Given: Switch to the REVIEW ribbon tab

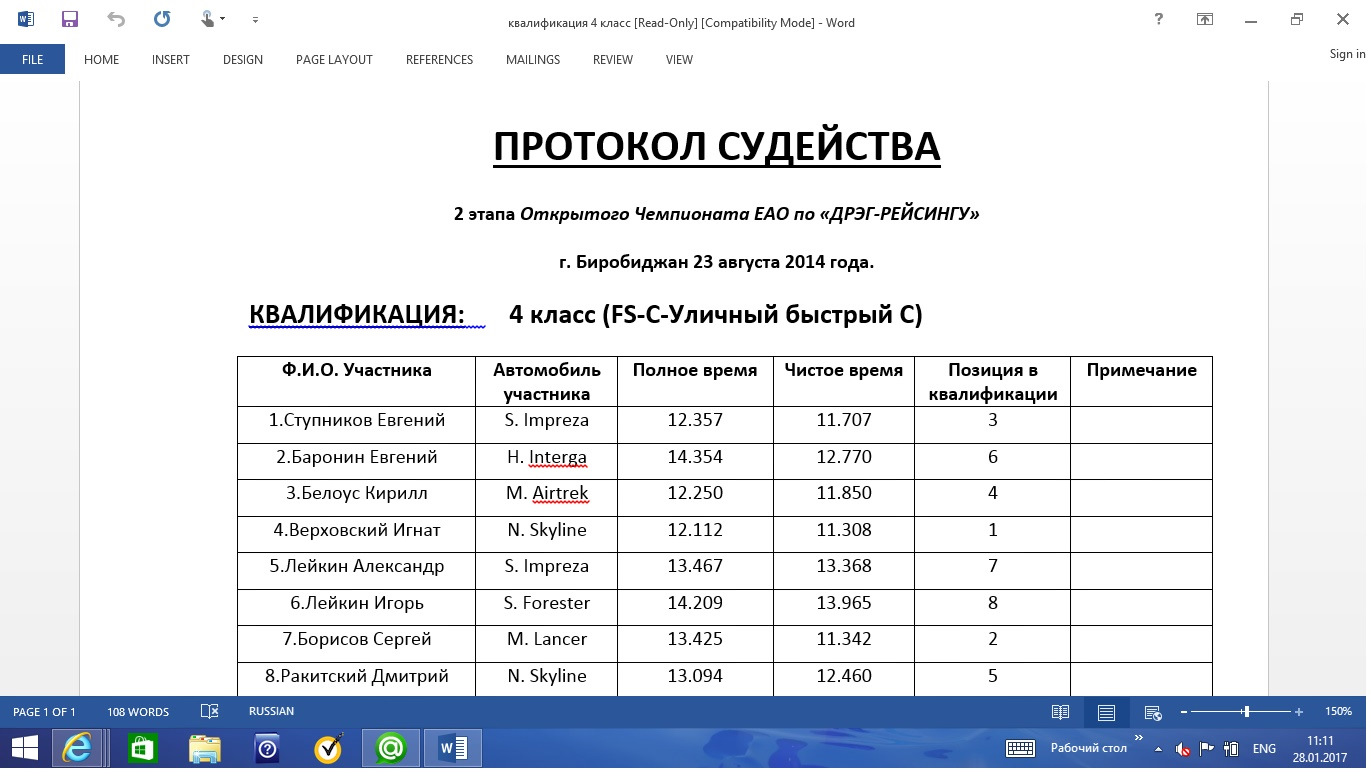Looking at the screenshot, I should (x=612, y=60).
